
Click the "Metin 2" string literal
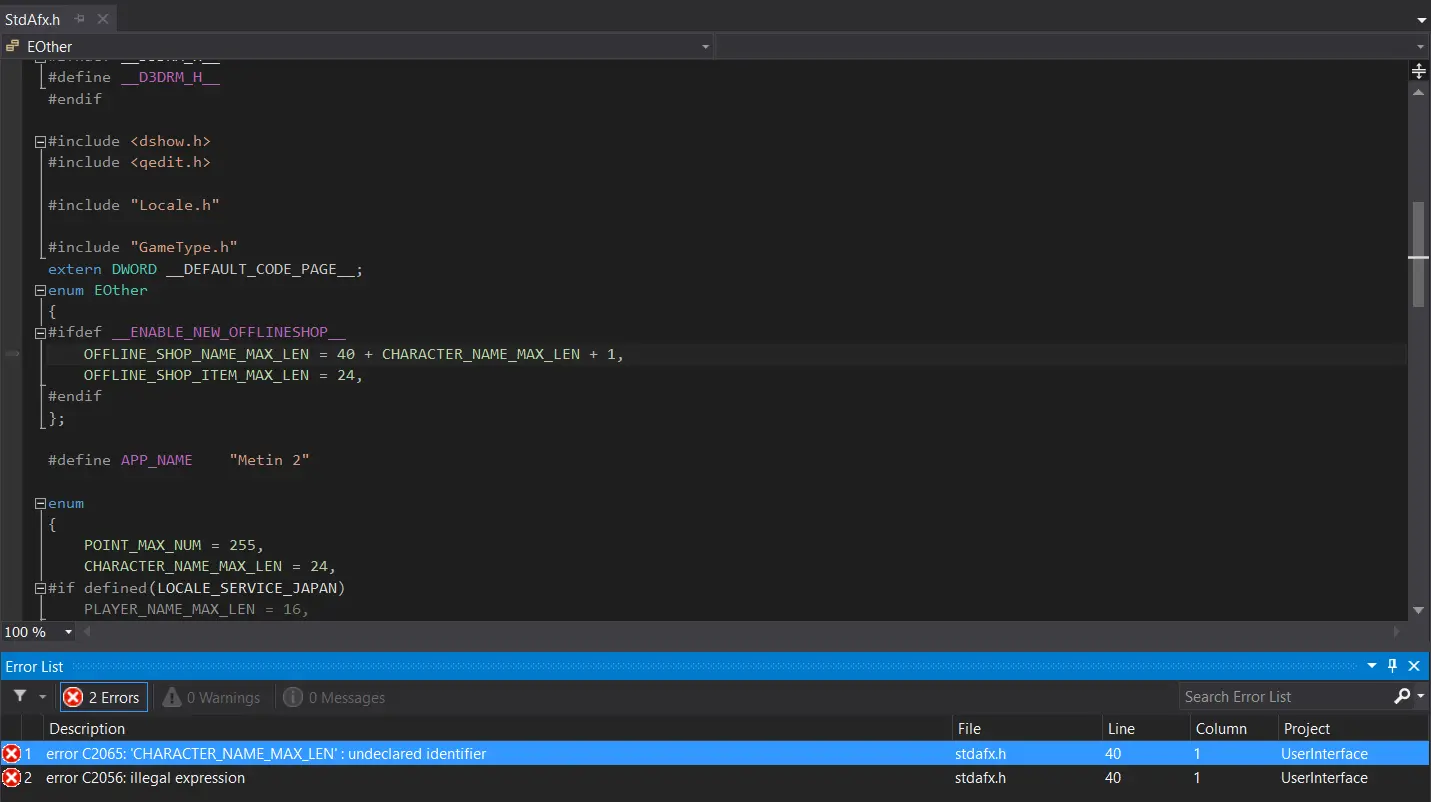pyautogui.click(x=269, y=460)
